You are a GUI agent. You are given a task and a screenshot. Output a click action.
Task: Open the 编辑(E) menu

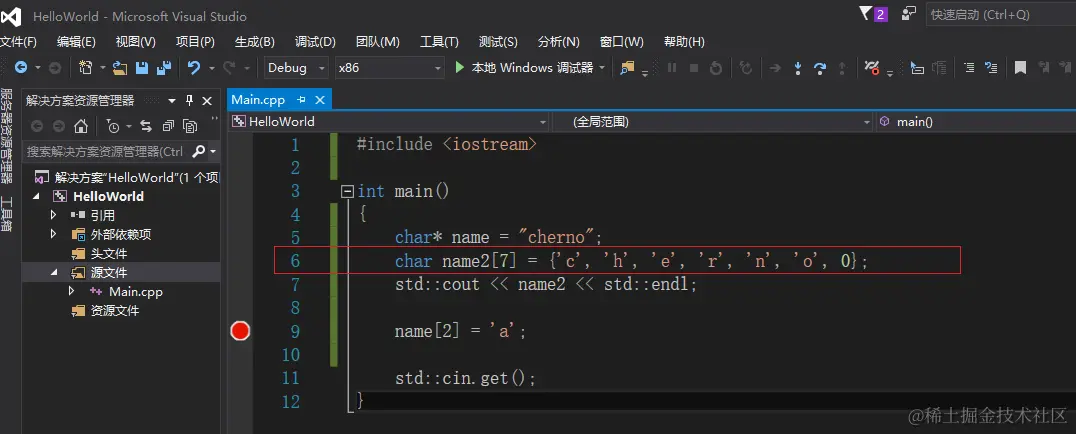[x=76, y=42]
